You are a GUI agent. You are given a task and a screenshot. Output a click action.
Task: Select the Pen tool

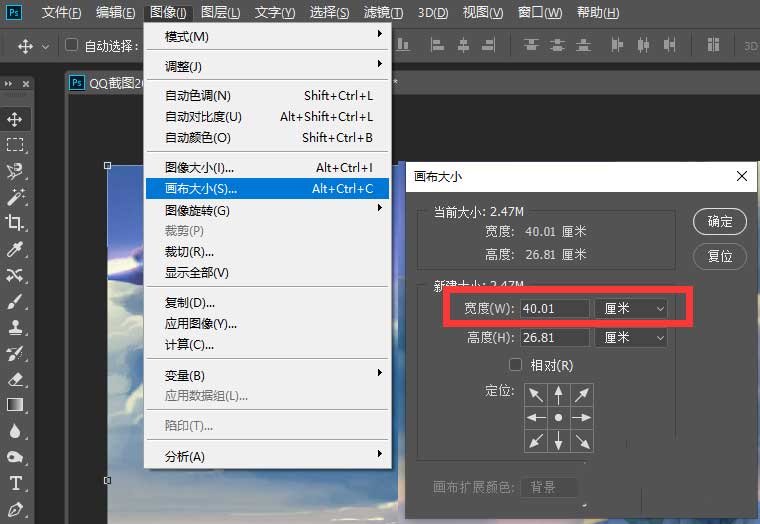15,509
